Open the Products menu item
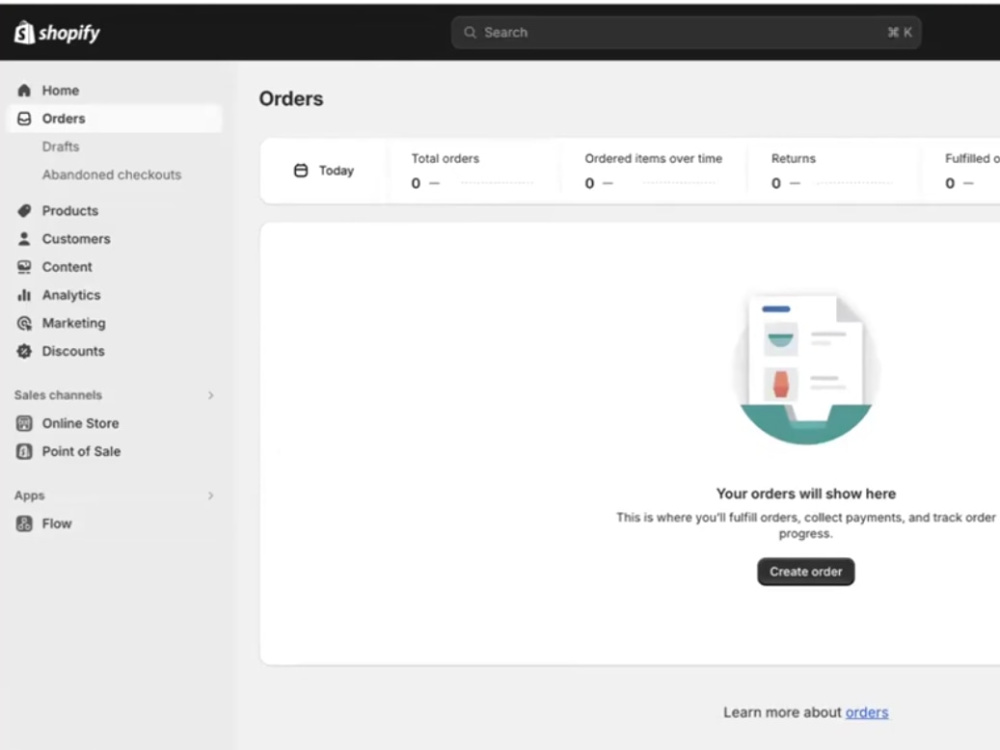The width and height of the screenshot is (1000, 750). [70, 210]
